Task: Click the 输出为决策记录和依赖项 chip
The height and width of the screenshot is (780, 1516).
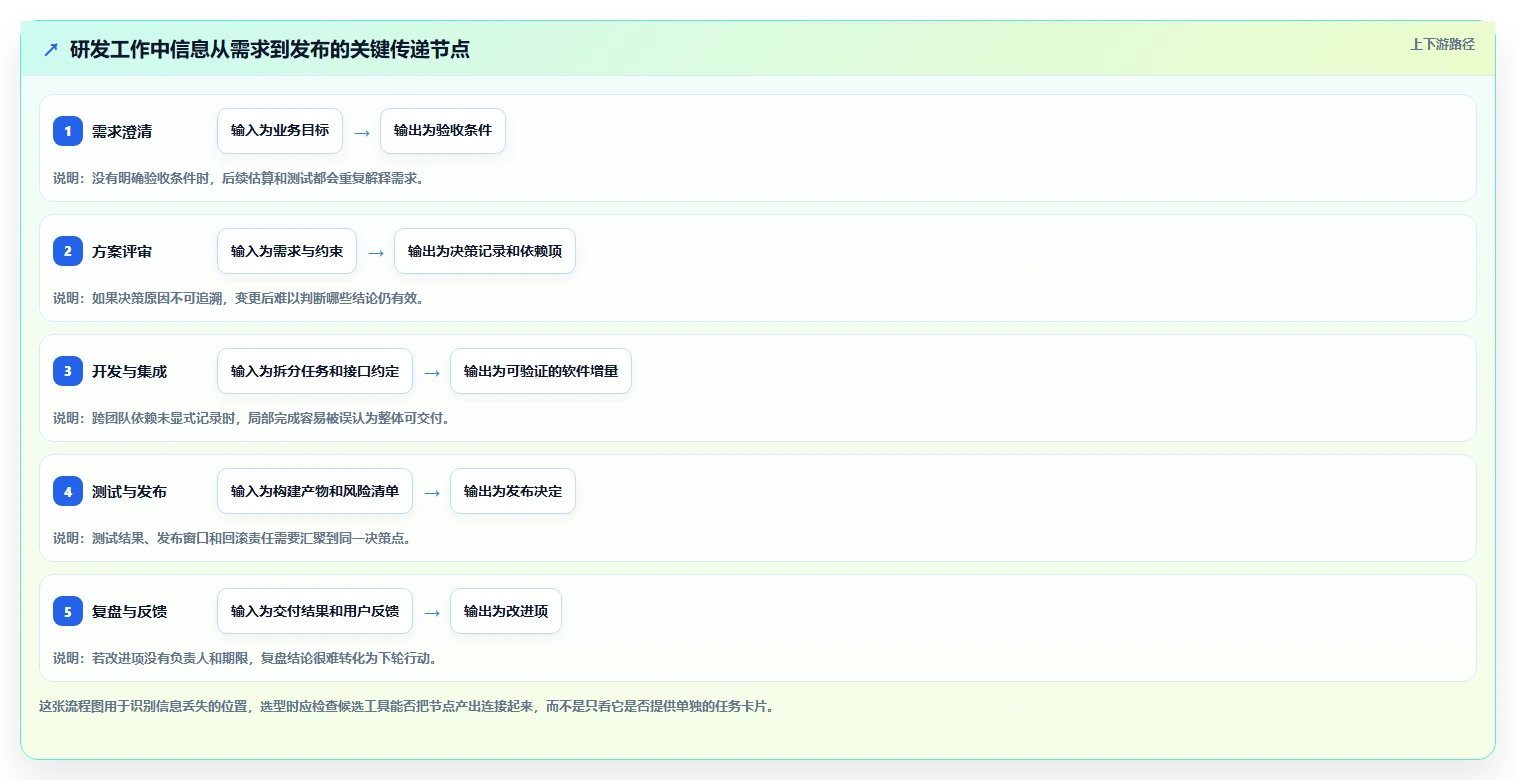Action: click(x=485, y=251)
